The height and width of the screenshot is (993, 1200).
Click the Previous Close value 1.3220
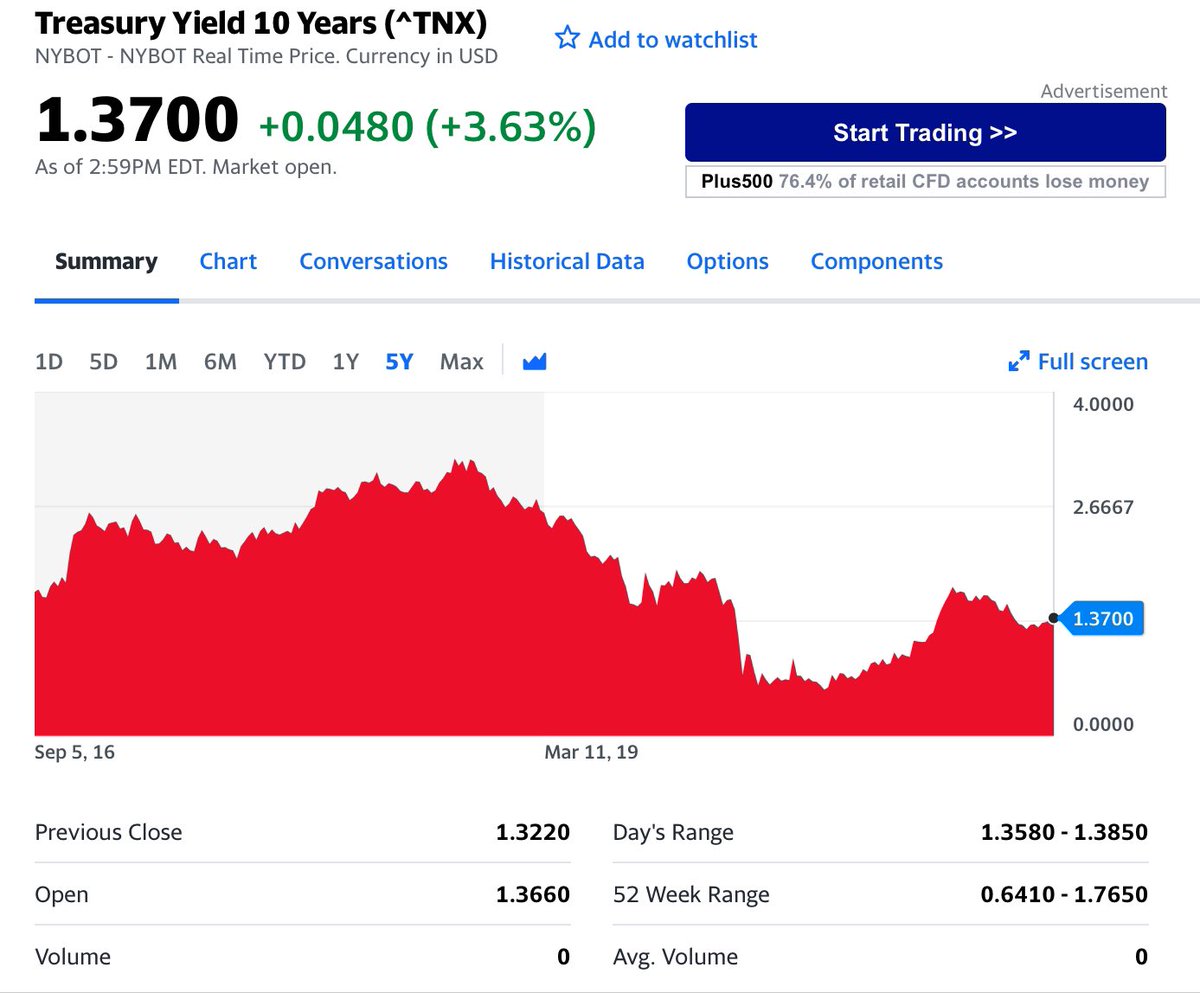(x=533, y=832)
